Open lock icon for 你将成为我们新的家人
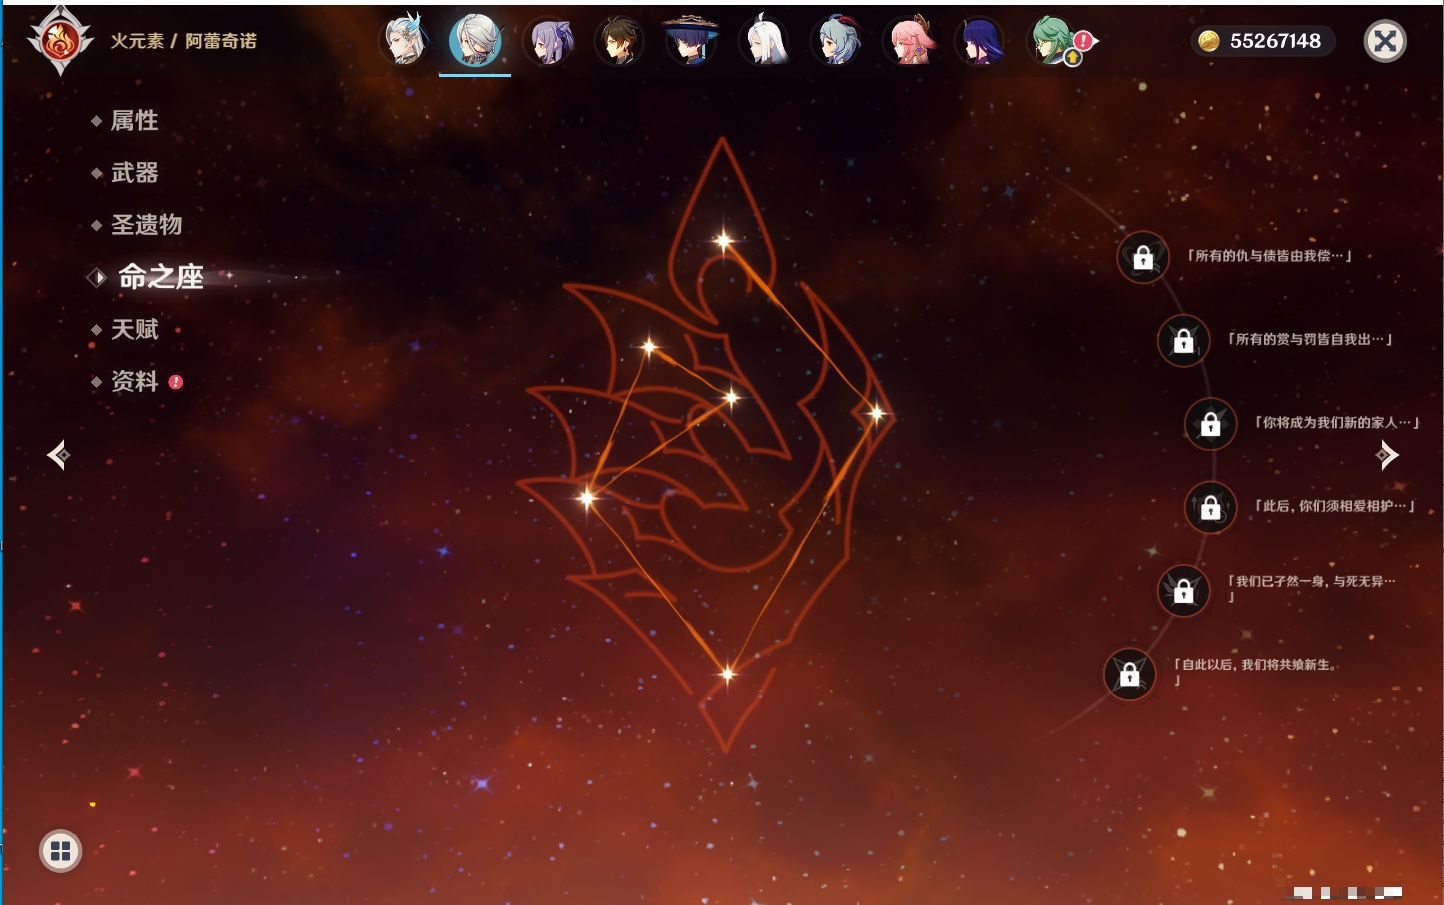Viewport: 1444px width, 905px height. click(x=1210, y=424)
